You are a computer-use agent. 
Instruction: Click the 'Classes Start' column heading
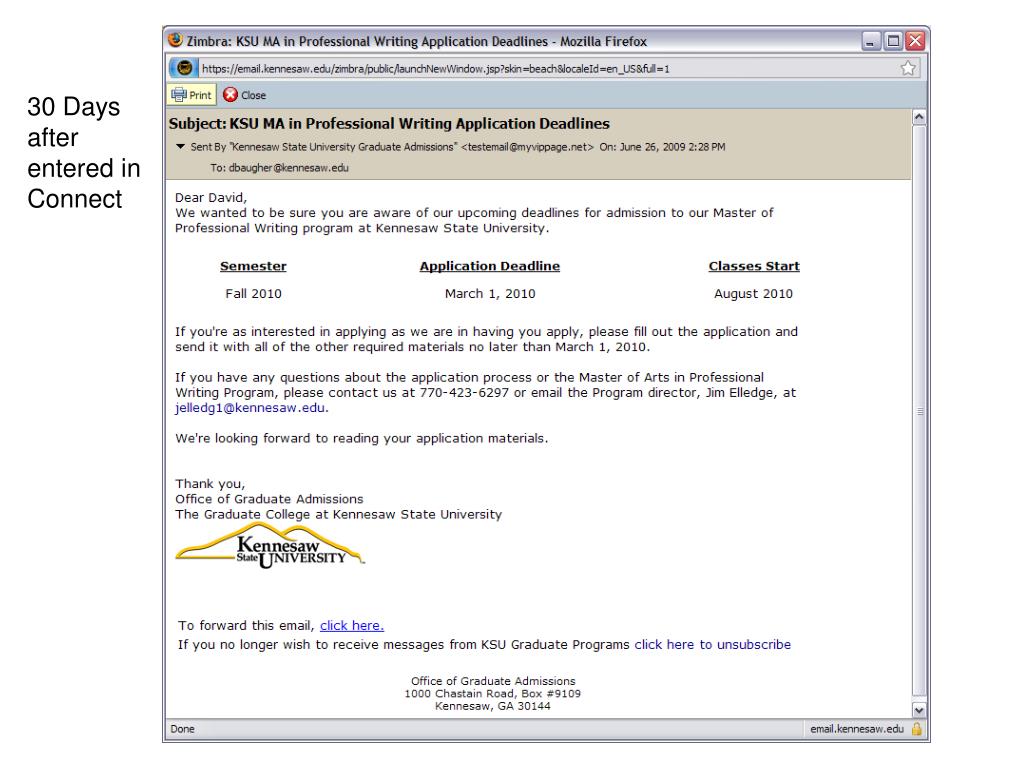pyautogui.click(x=754, y=266)
